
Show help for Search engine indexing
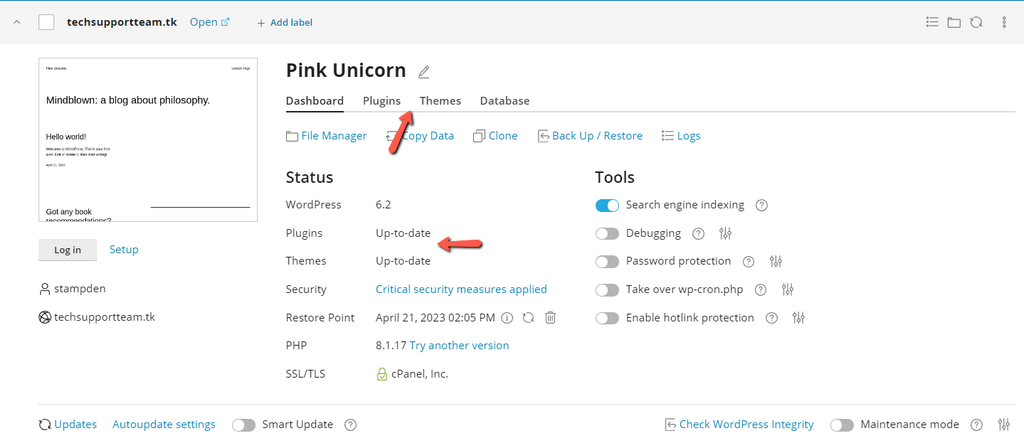[762, 206]
